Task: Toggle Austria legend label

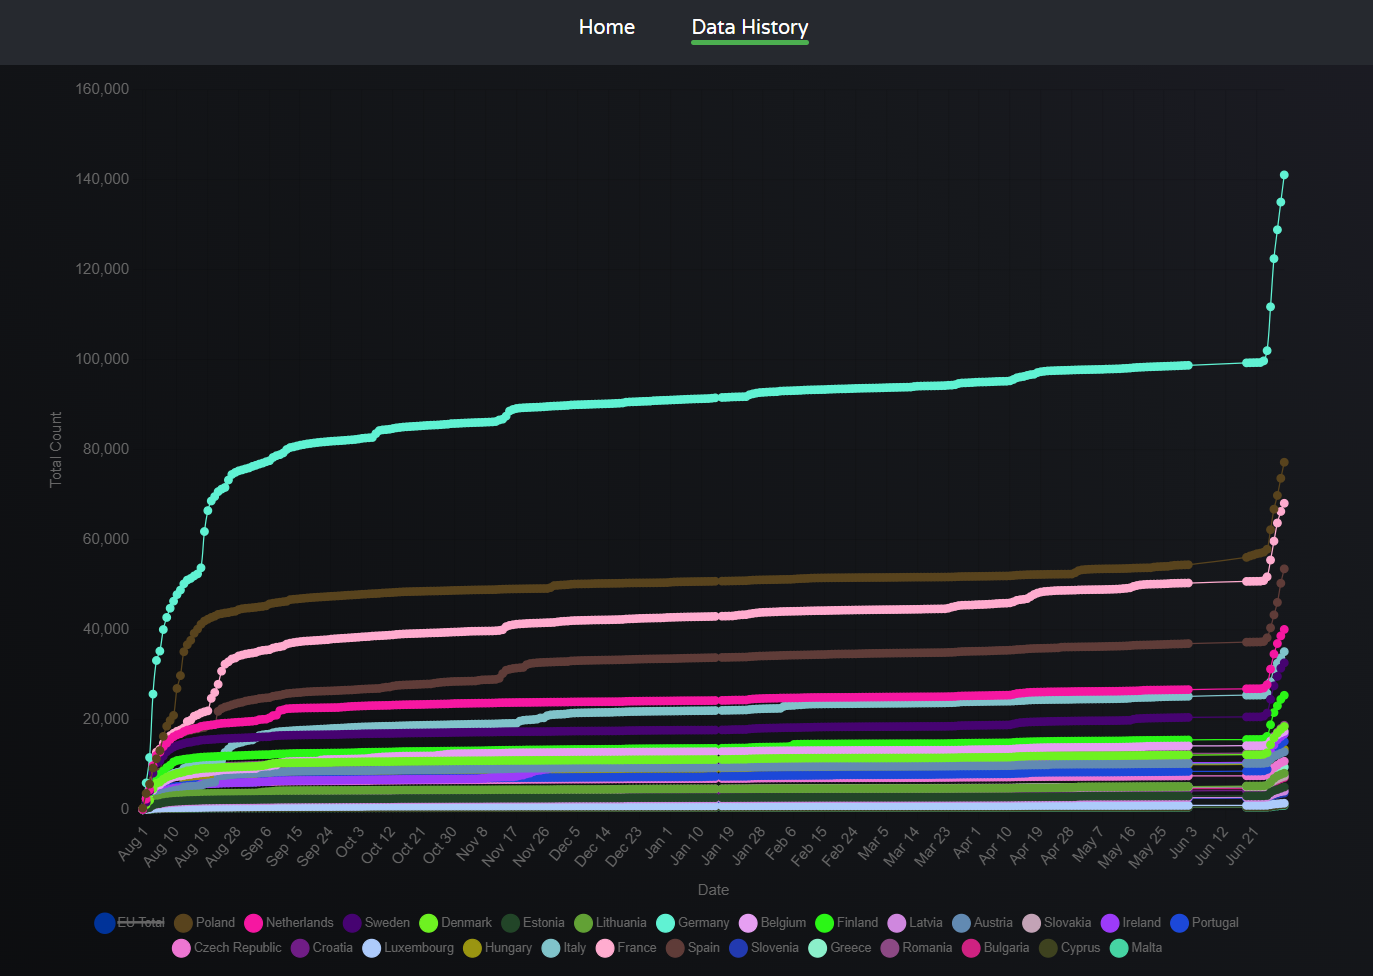Action: coord(993,922)
